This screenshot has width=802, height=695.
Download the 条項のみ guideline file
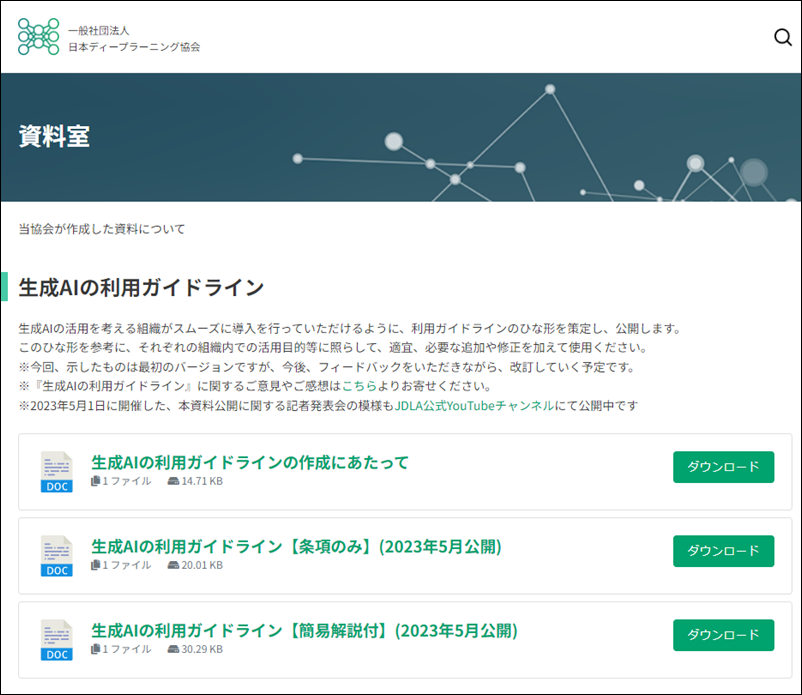pos(723,551)
